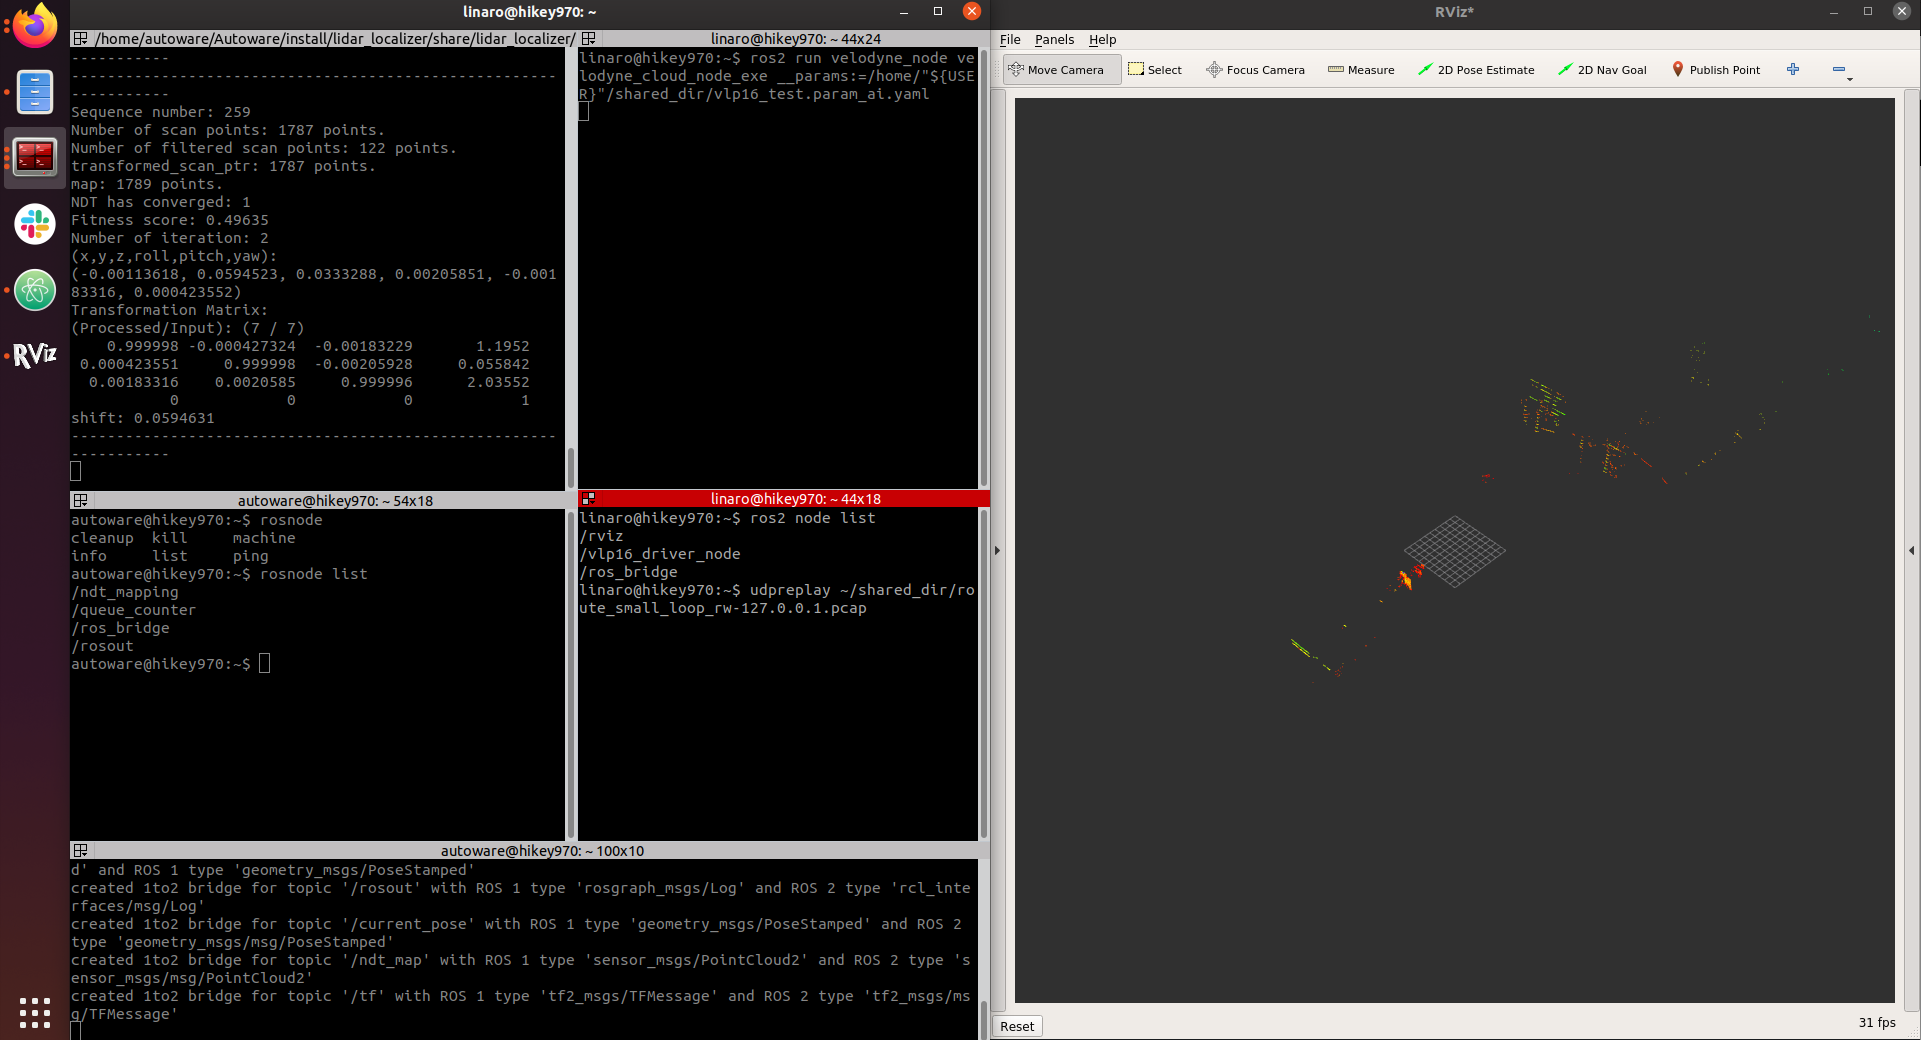Enable the Measure tool
Screen dimensions: 1921x1040
[x=1361, y=70]
